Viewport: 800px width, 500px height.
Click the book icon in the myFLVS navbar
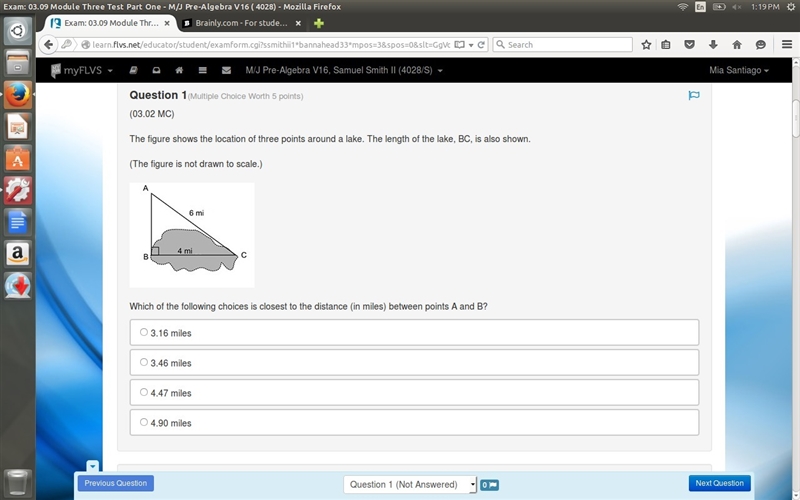pyautogui.click(x=133, y=70)
